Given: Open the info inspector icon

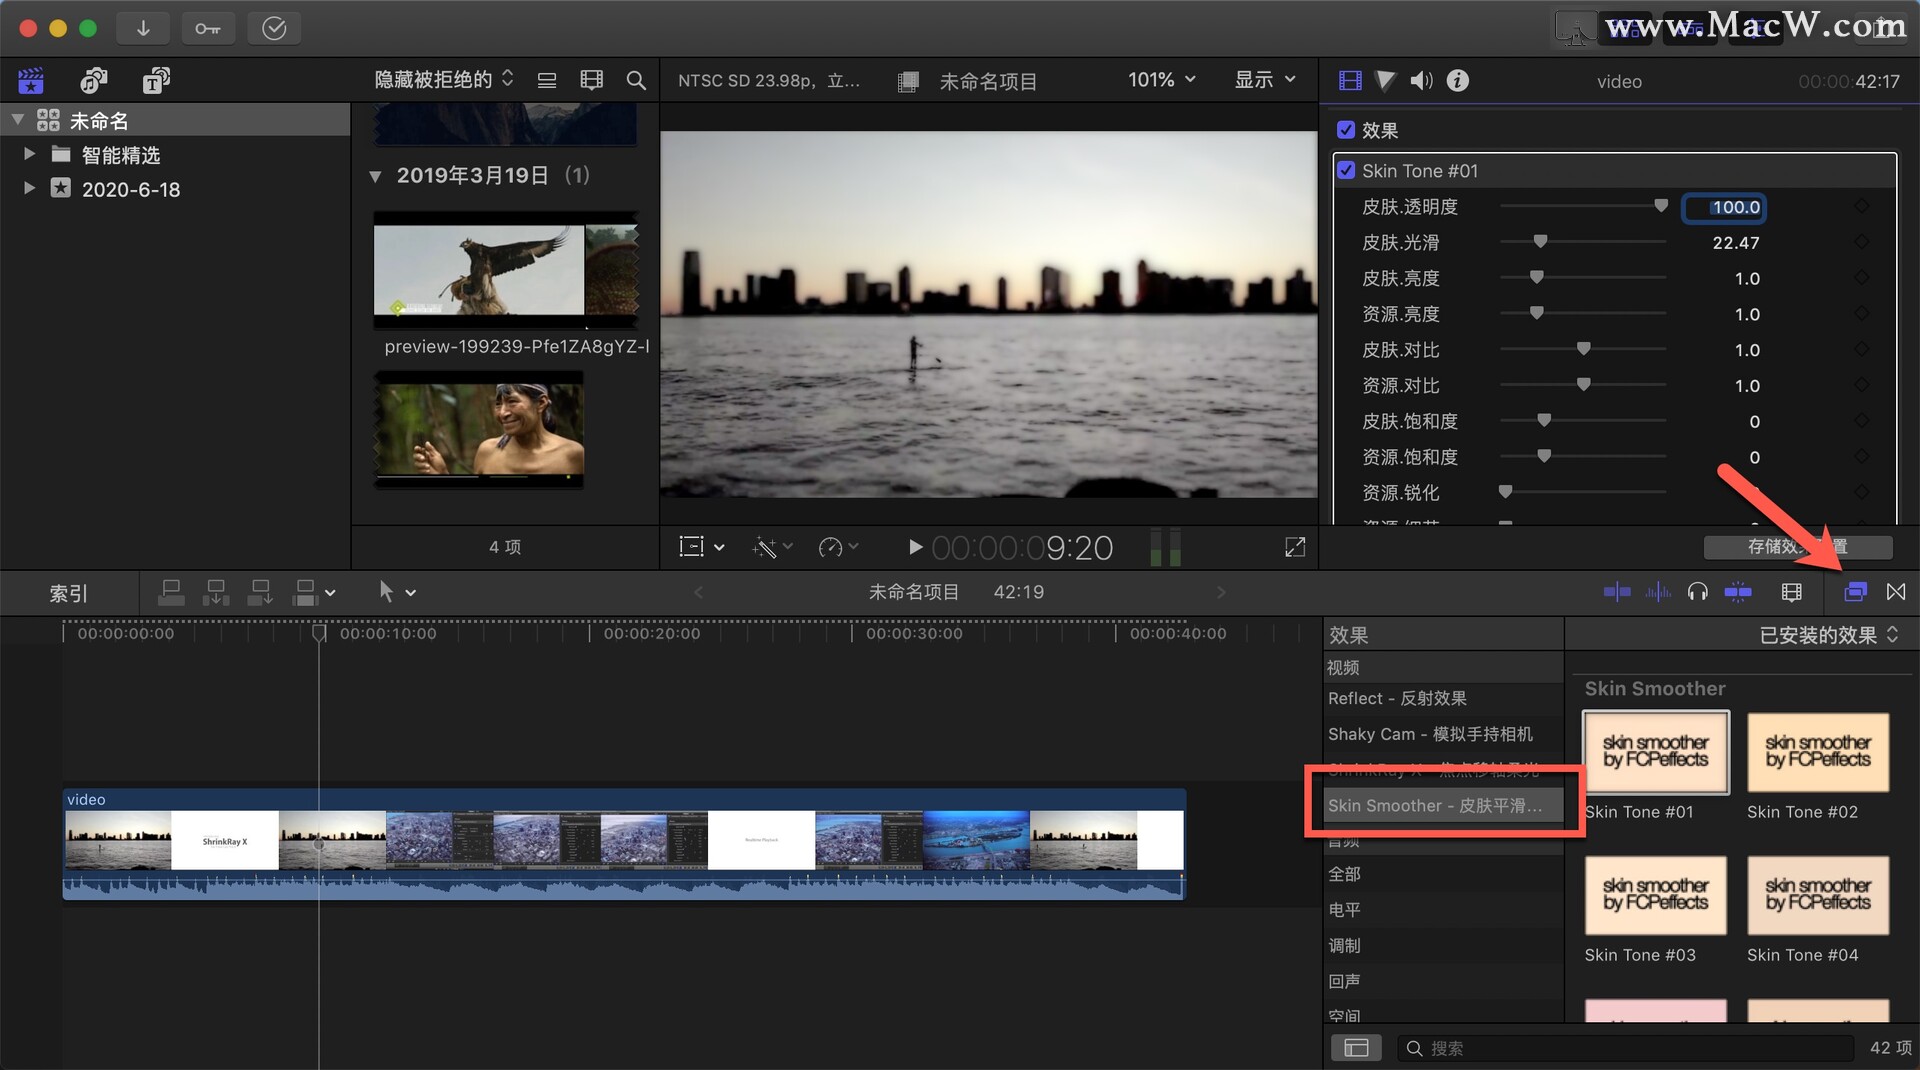Looking at the screenshot, I should tap(1458, 80).
